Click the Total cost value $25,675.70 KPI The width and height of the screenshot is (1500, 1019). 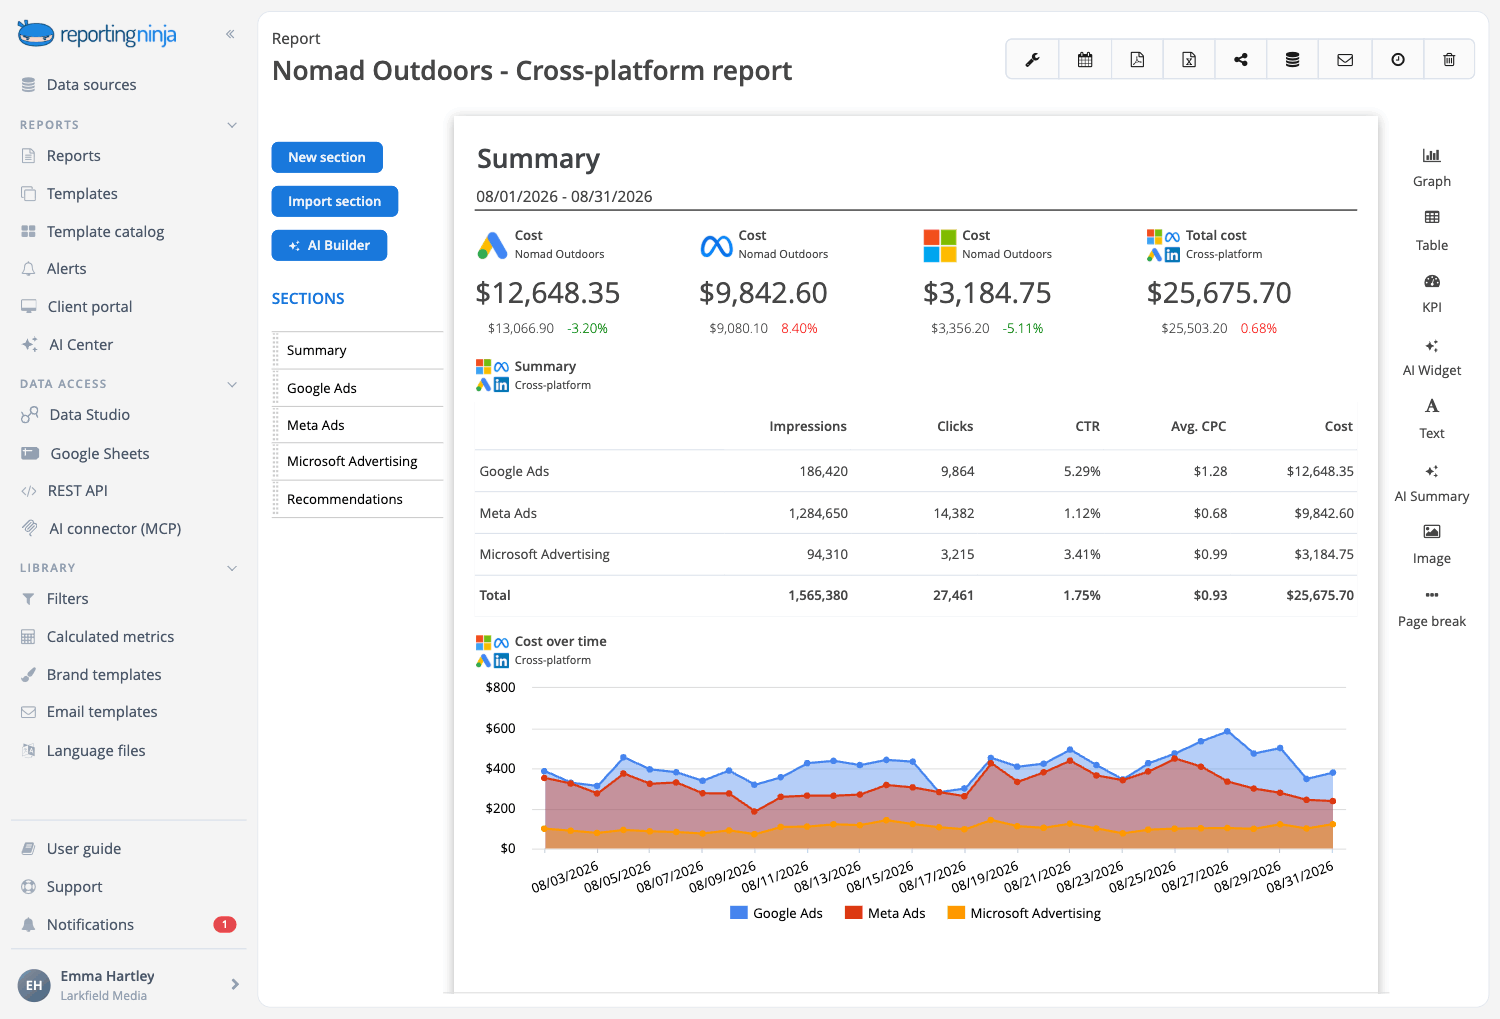coord(1219,293)
